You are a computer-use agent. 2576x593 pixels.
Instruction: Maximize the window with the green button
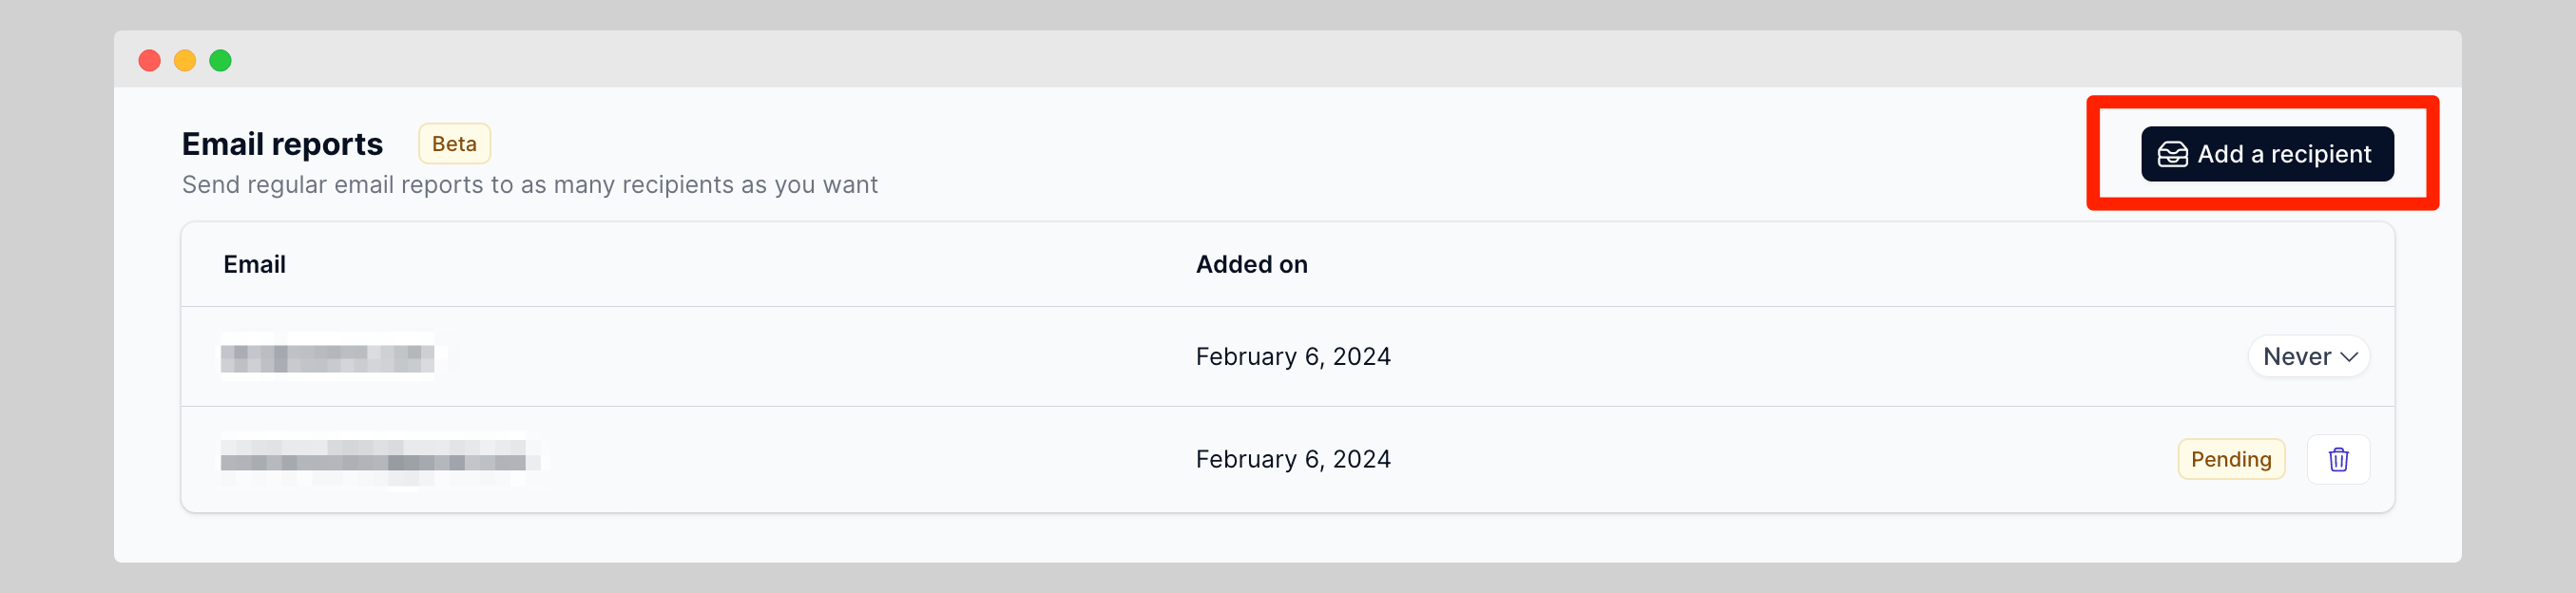point(220,61)
